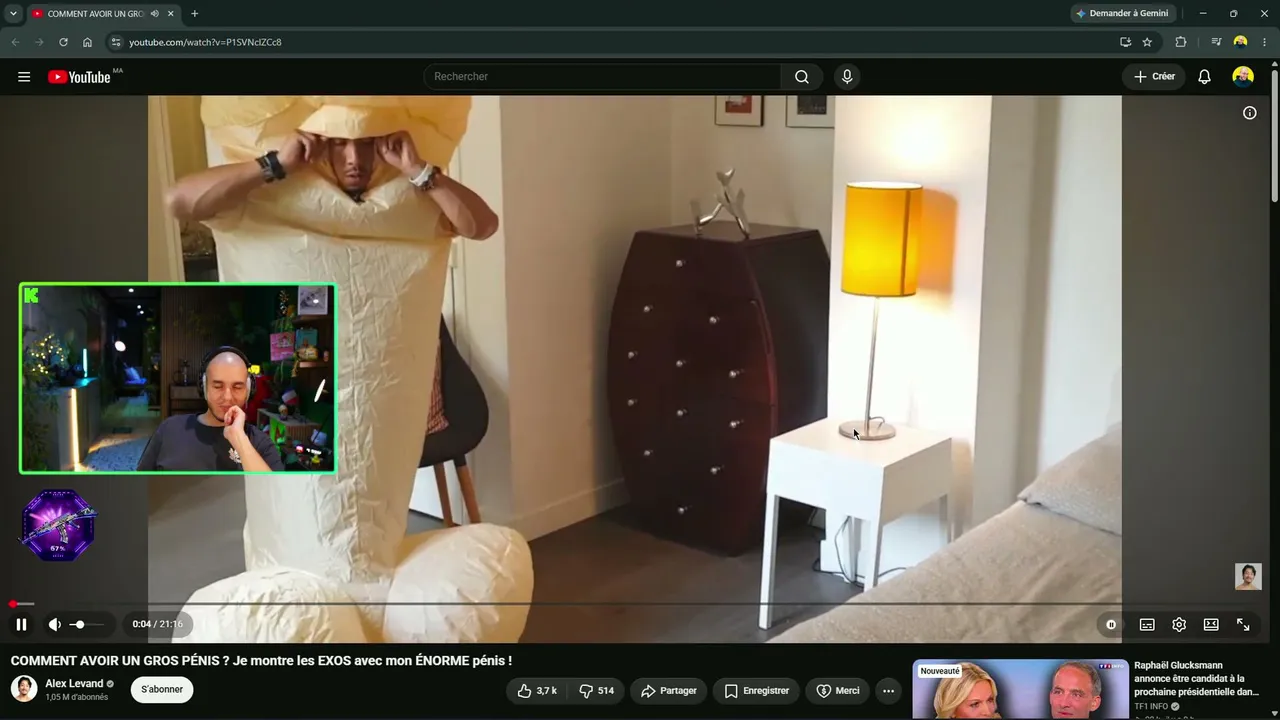Mute the video volume

[x=55, y=624]
